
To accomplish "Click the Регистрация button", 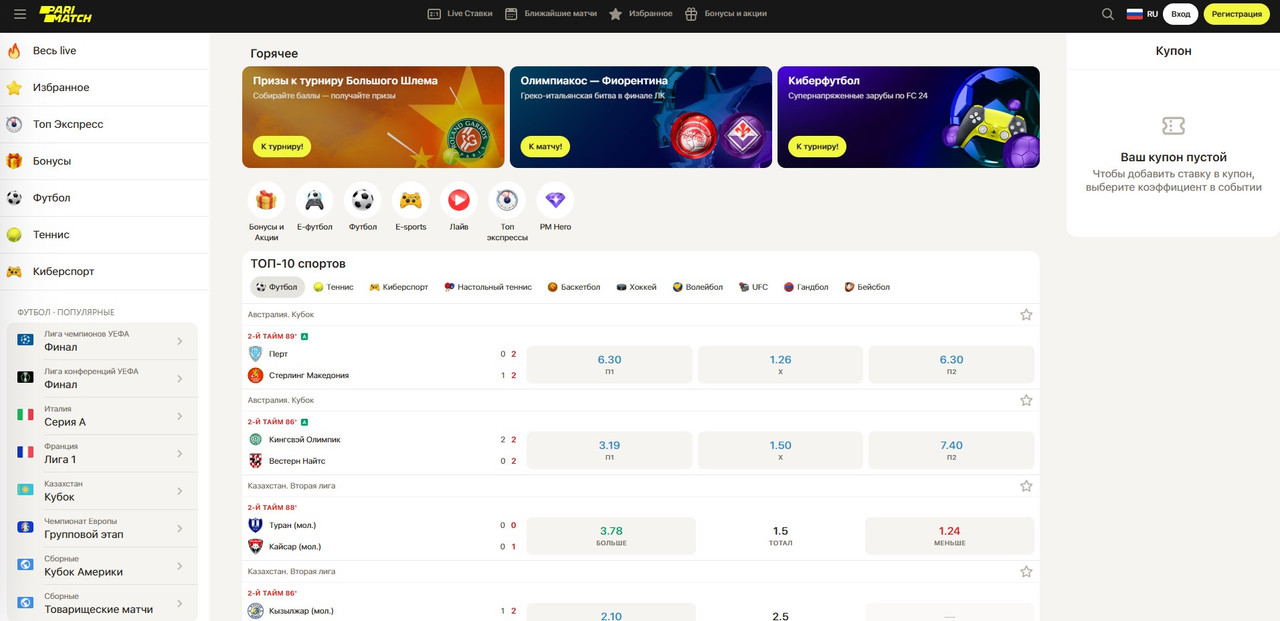I will pos(1237,14).
